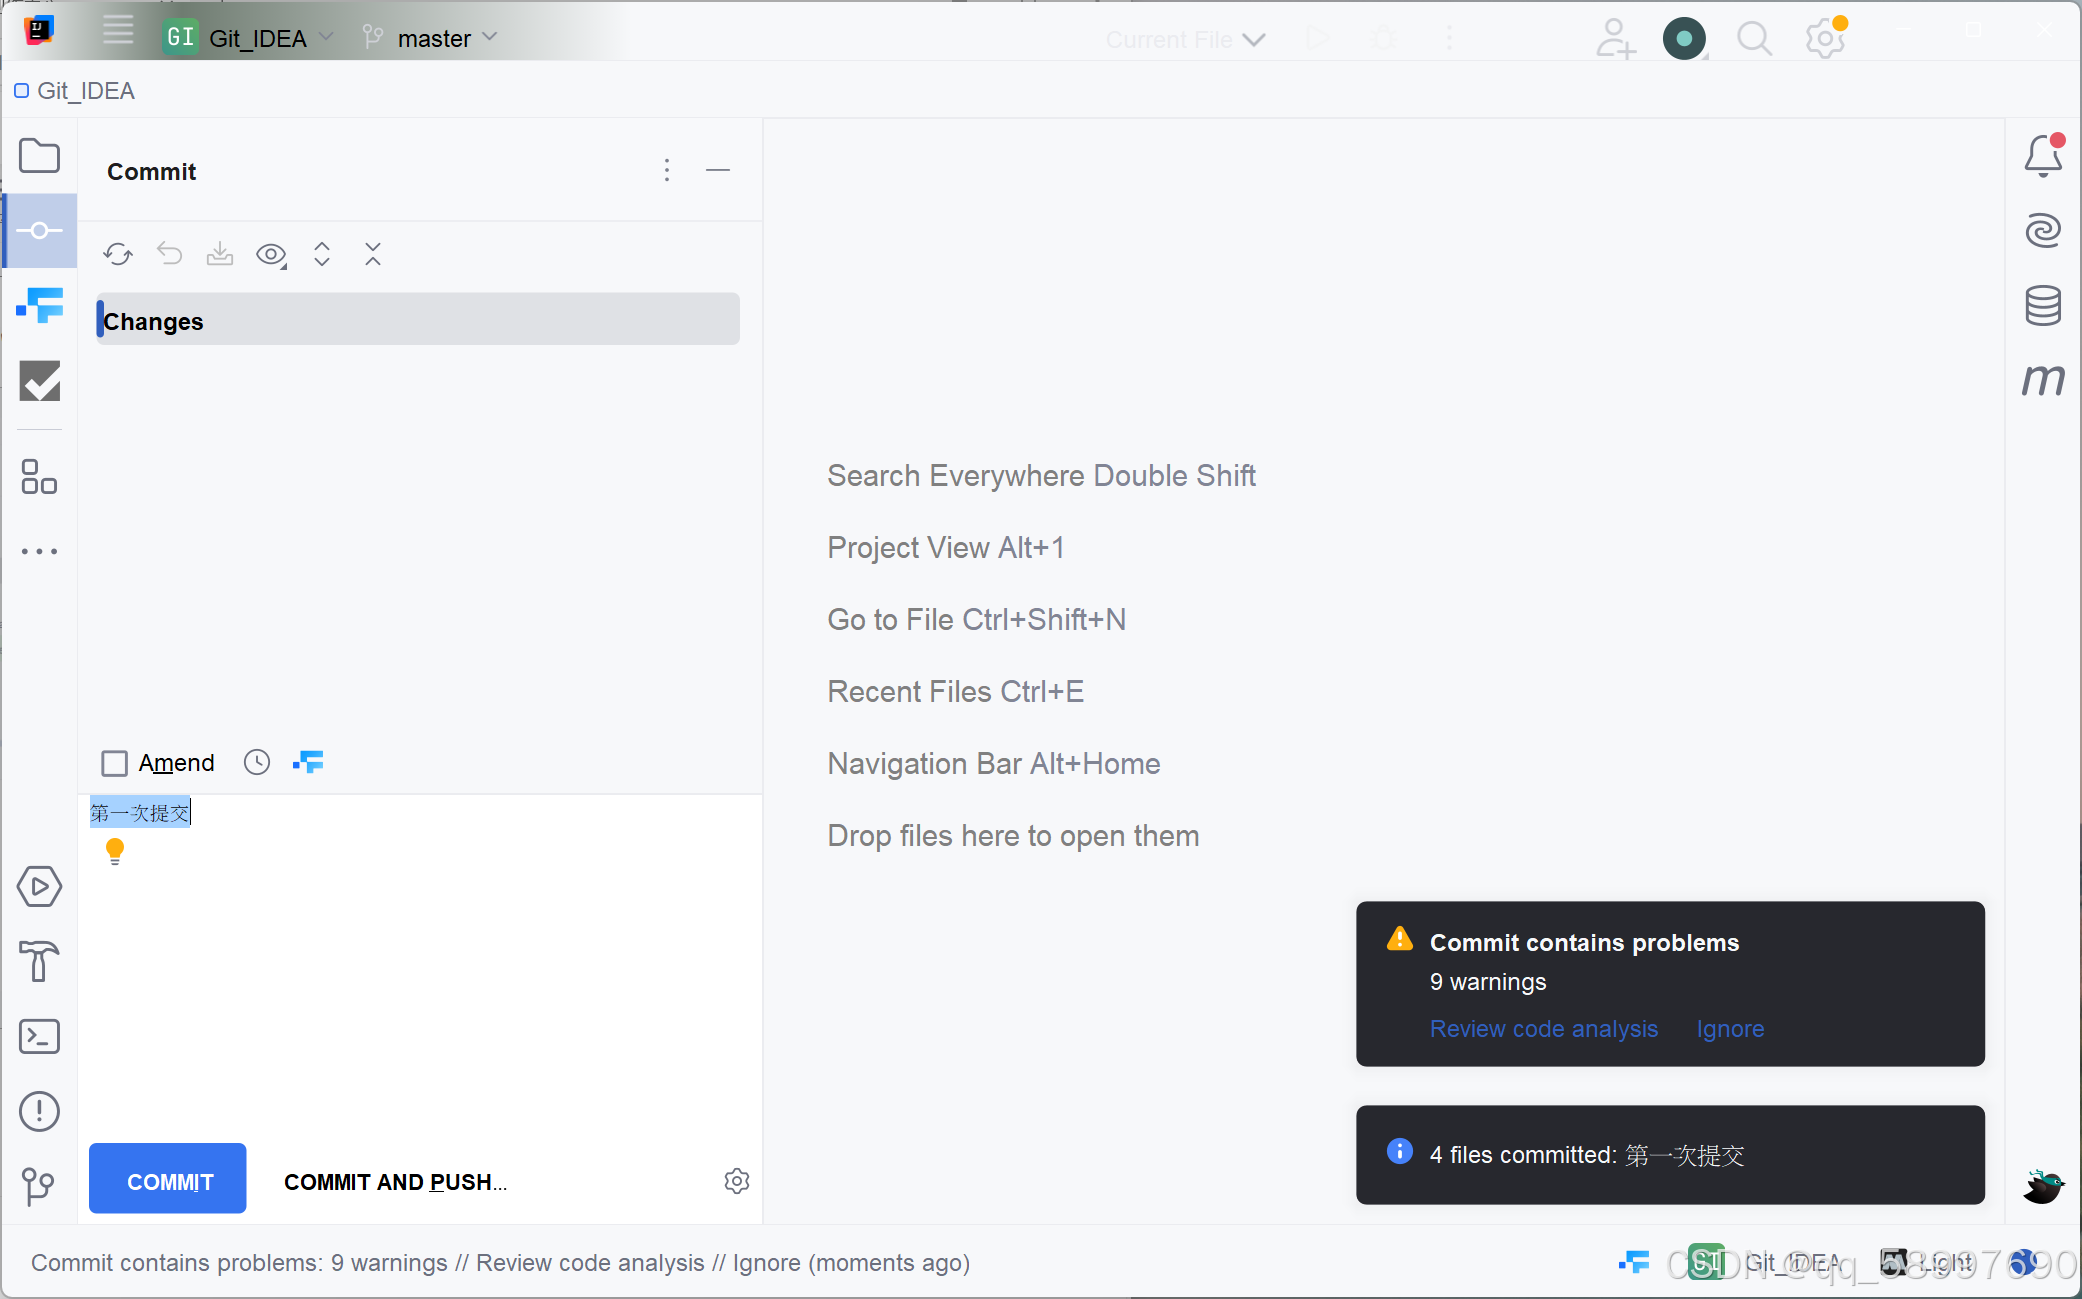Open the Database tool window
Screen dimensions: 2082x1299
pos(2042,305)
